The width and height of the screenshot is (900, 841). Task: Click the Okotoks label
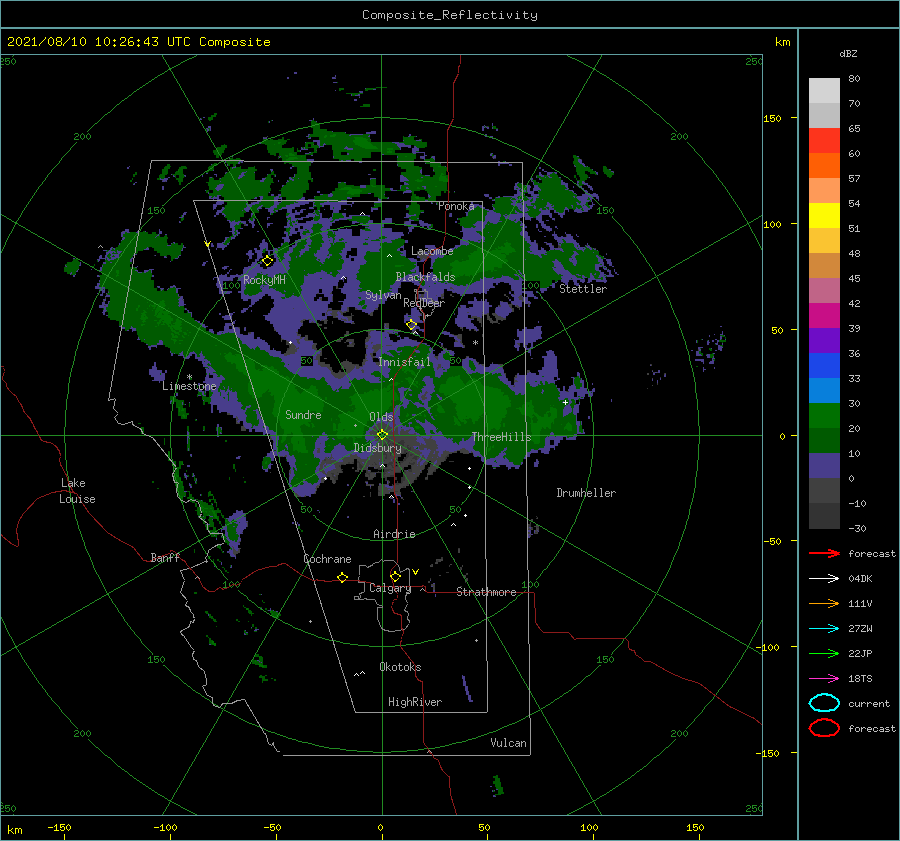click(400, 667)
